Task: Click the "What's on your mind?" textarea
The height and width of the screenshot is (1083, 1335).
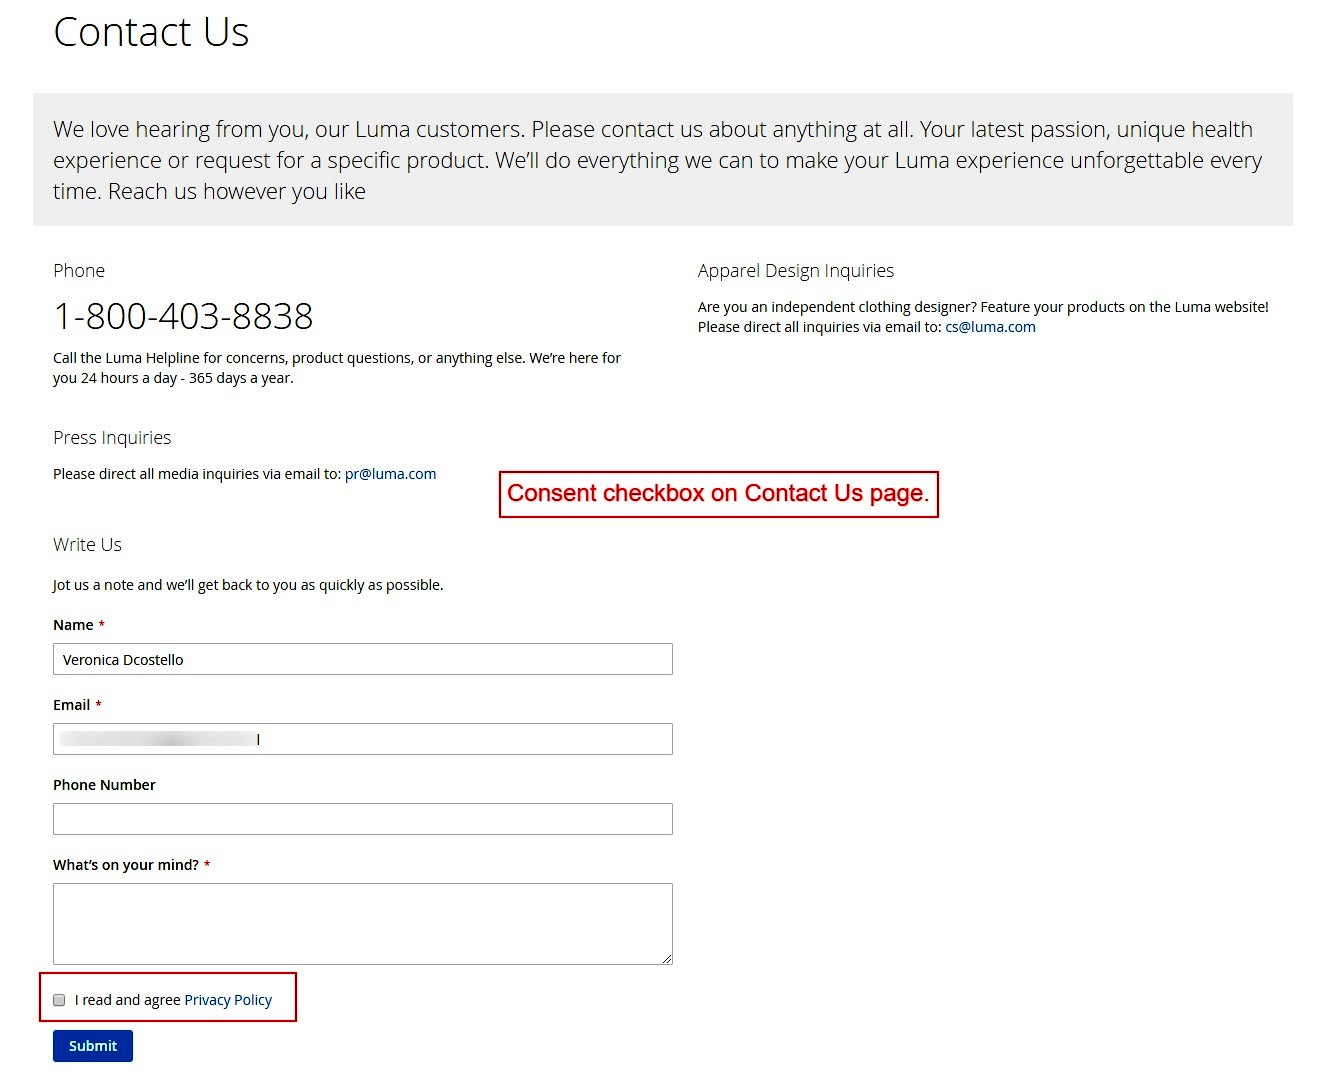Action: point(362,923)
